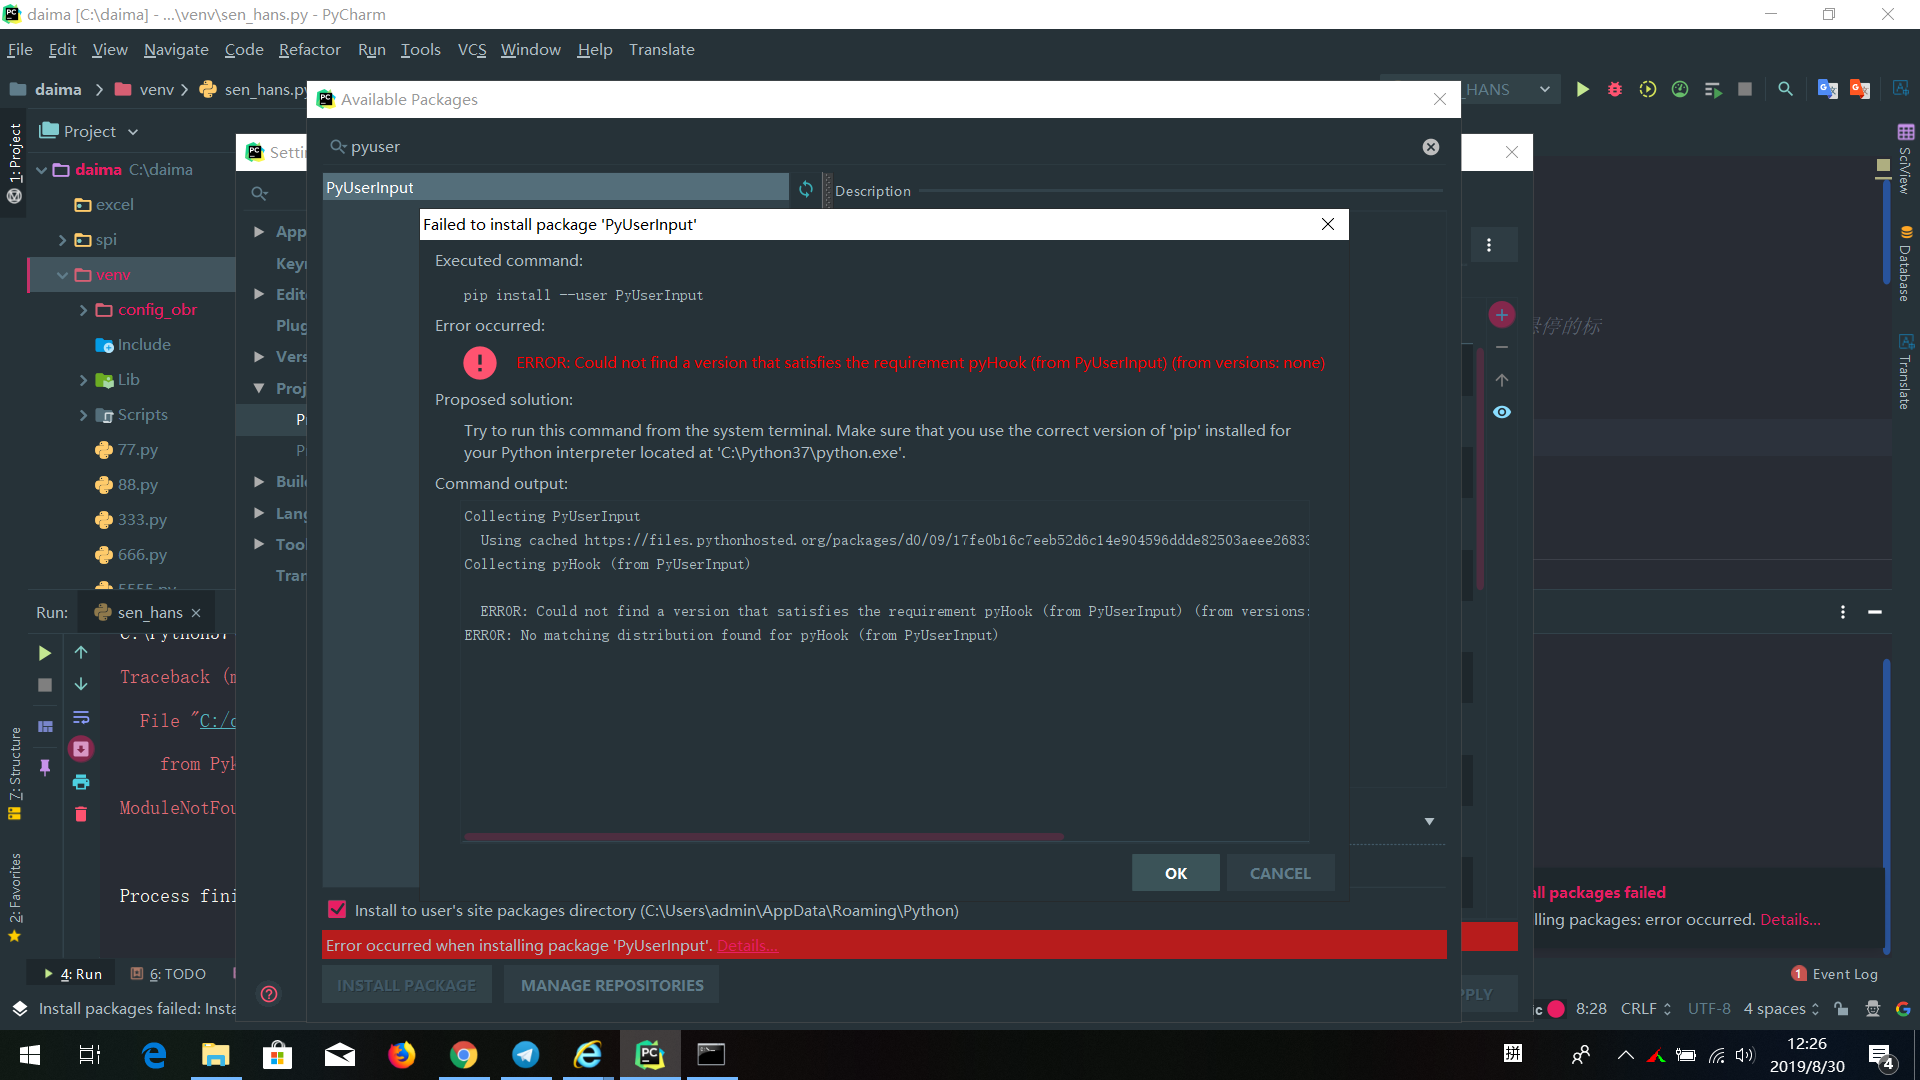Open Firefox from the taskbar
The image size is (1920, 1080).
point(401,1055)
